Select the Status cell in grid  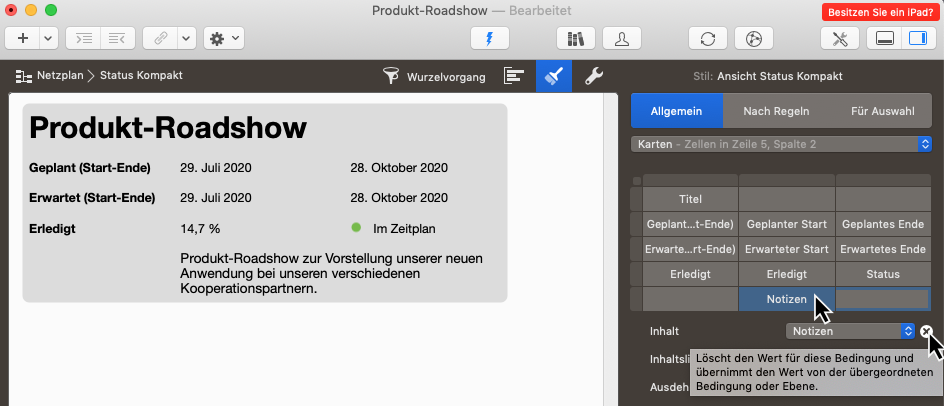point(883,275)
